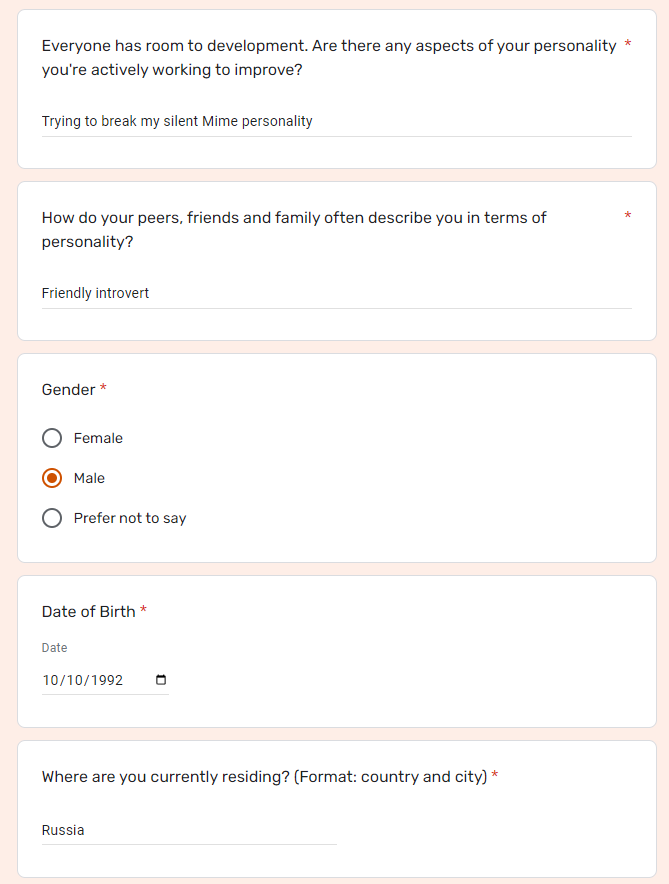This screenshot has height=884, width=669.
Task: Click the 'How do your peers' question text
Action: click(x=294, y=229)
